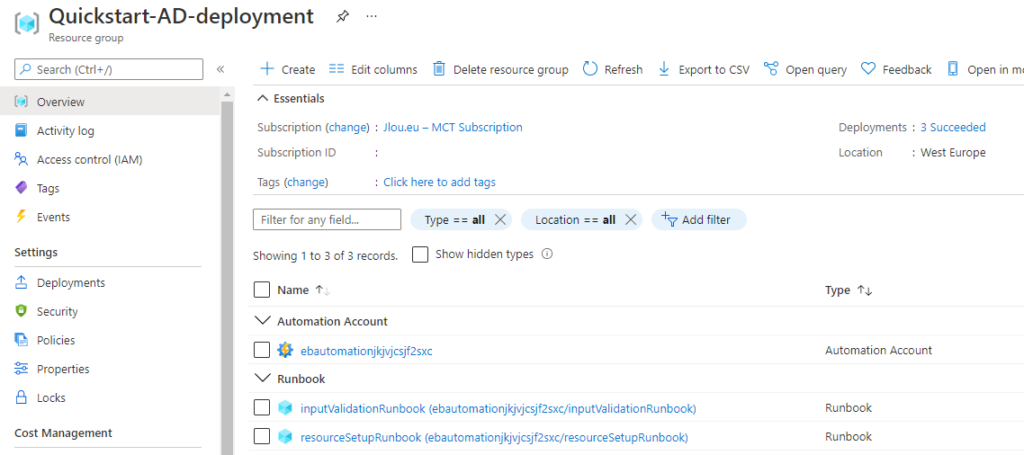Check the ebautomationjkjvjcsjf2sxc row checkbox
This screenshot has height=455, width=1024.
(261, 351)
